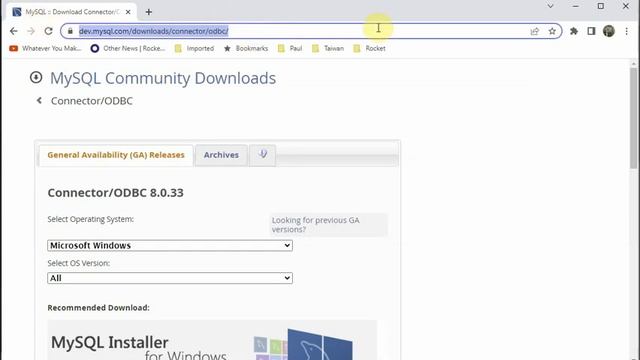The width and height of the screenshot is (640, 360).
Task: Click back chevron beside Connector/ODBC
Action: [39, 100]
